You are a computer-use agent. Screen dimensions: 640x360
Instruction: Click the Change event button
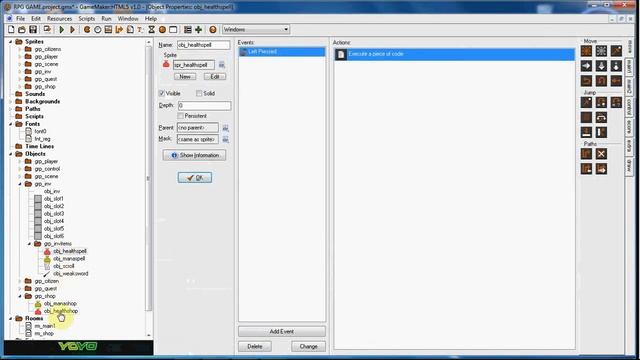coord(309,347)
